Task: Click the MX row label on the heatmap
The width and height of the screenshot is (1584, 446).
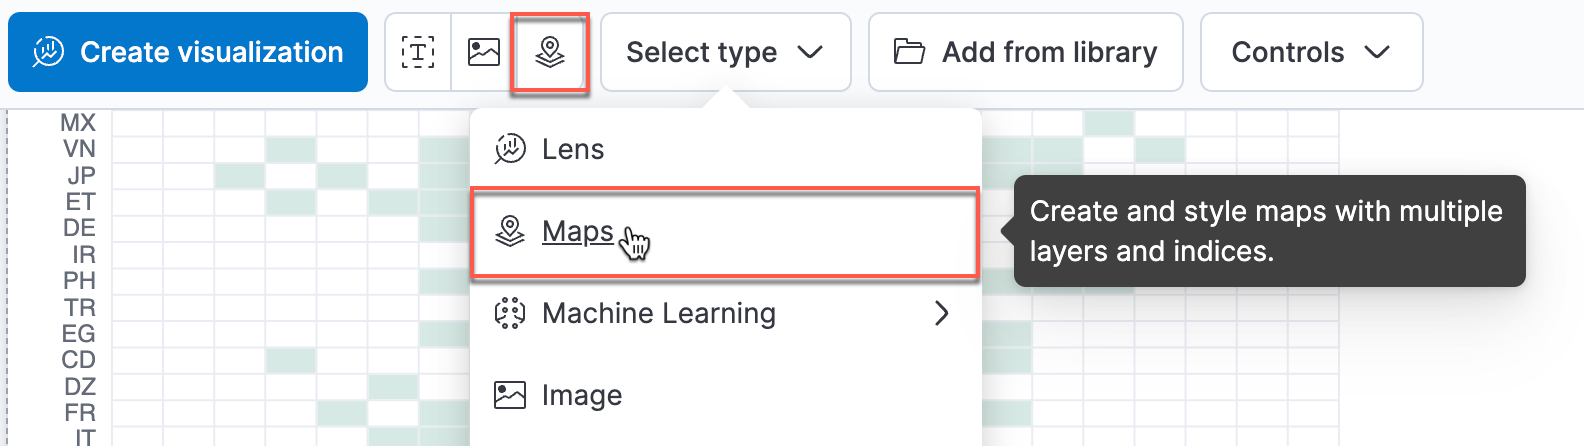Action: [x=78, y=123]
